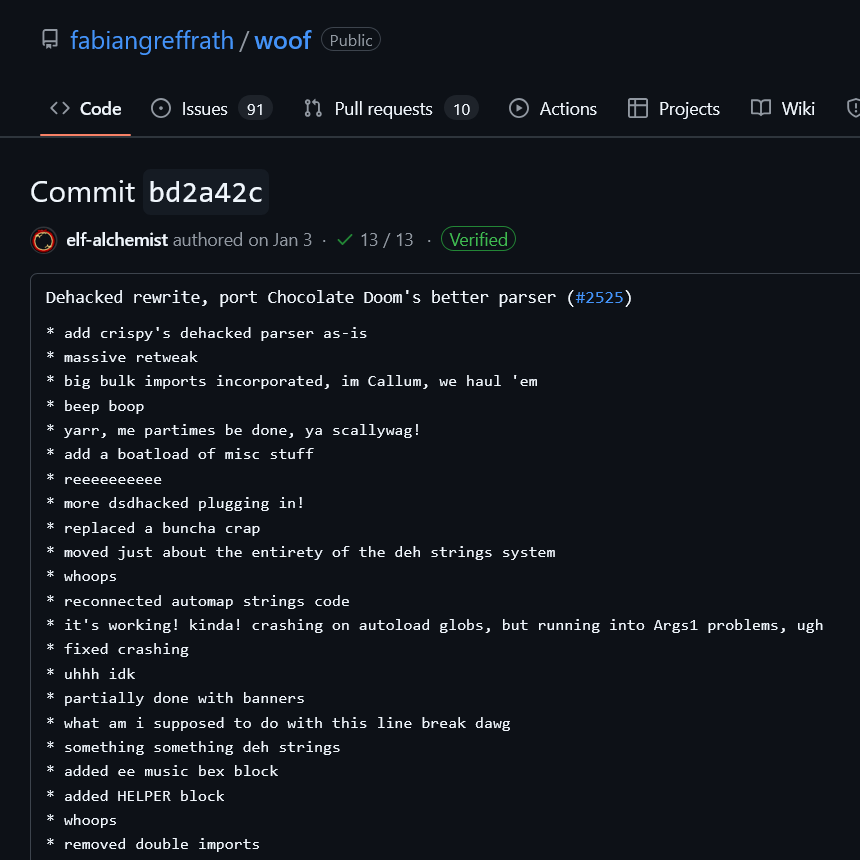This screenshot has width=860, height=860.
Task: Show the Verified signature badge details
Action: coord(478,239)
